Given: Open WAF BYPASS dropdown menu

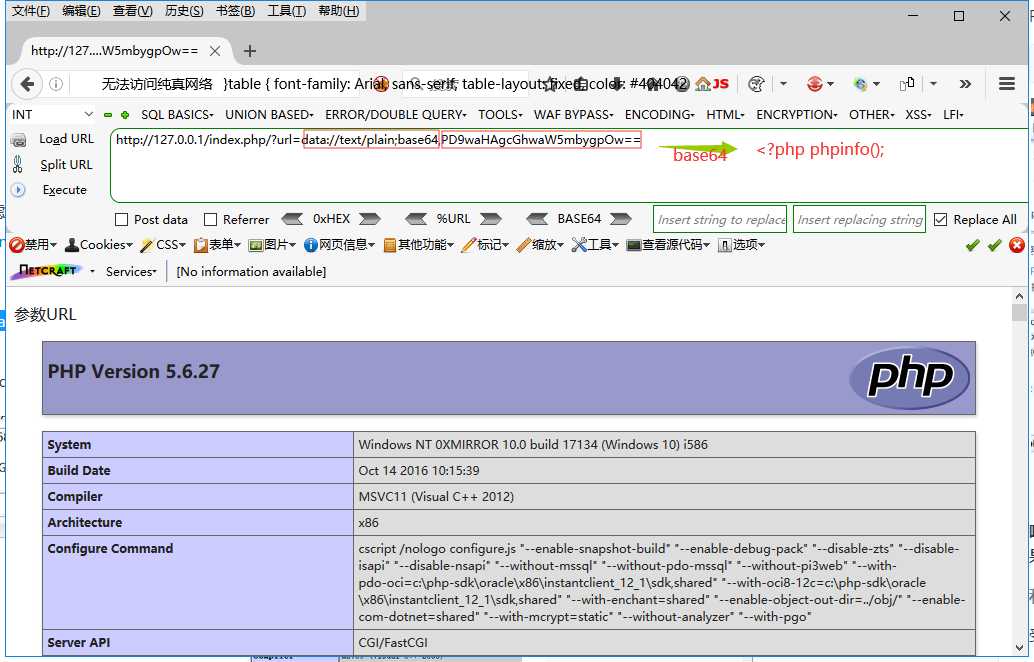Looking at the screenshot, I should coord(574,115).
